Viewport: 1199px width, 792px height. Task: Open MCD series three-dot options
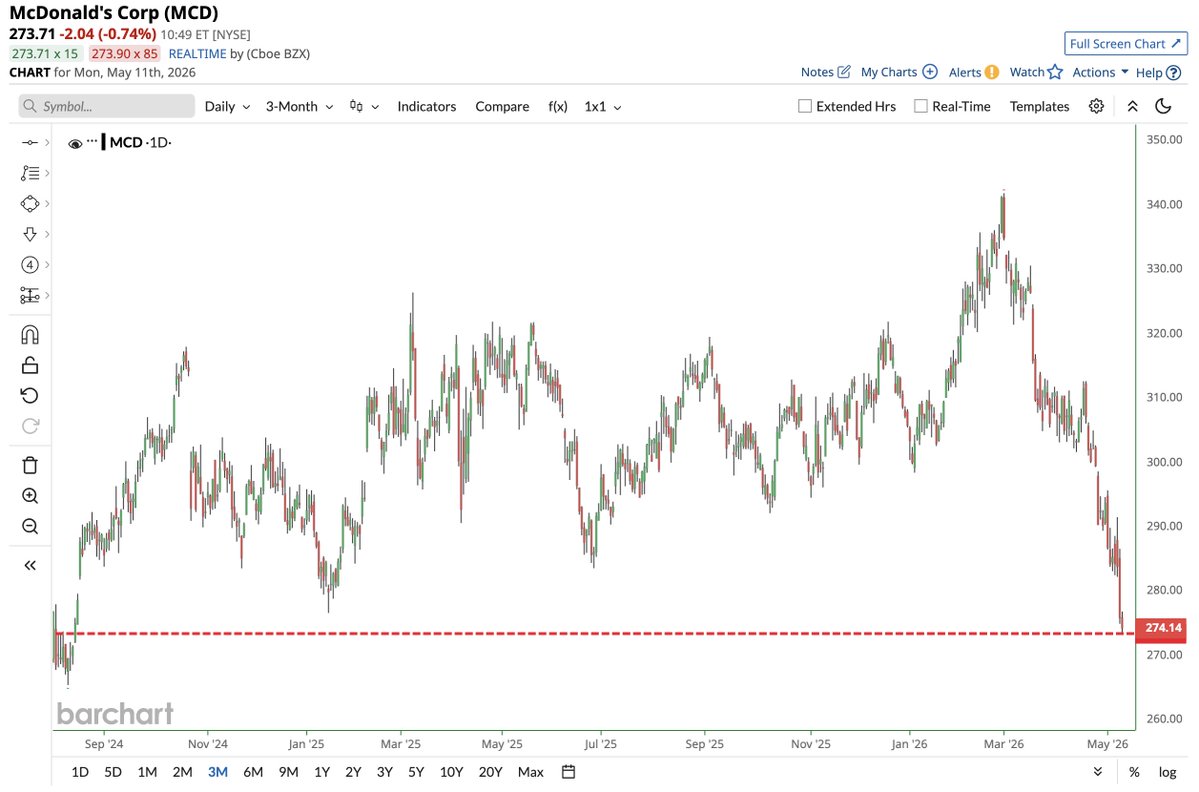click(x=93, y=141)
